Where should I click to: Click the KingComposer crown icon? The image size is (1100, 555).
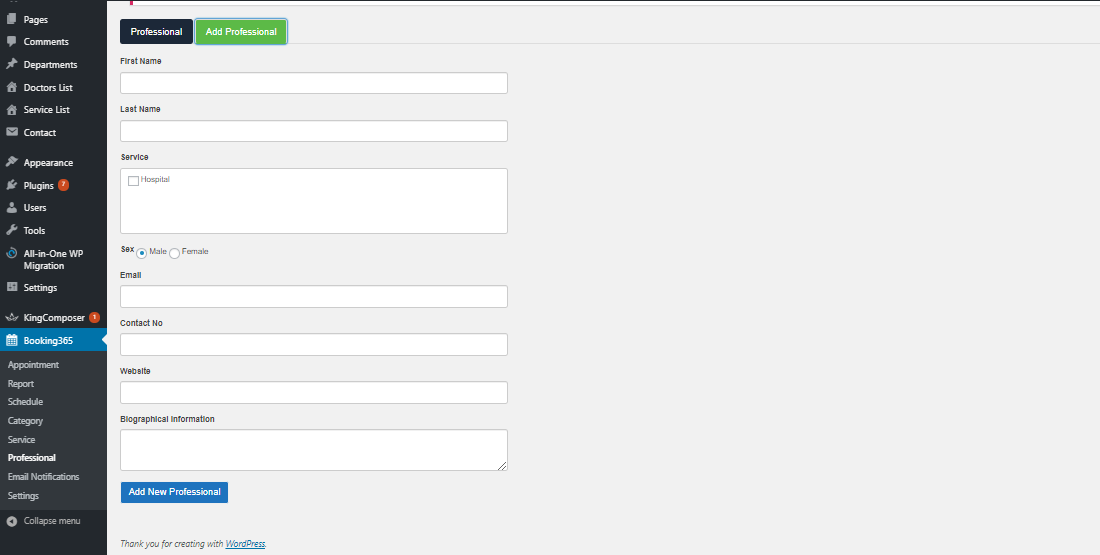pos(11,317)
